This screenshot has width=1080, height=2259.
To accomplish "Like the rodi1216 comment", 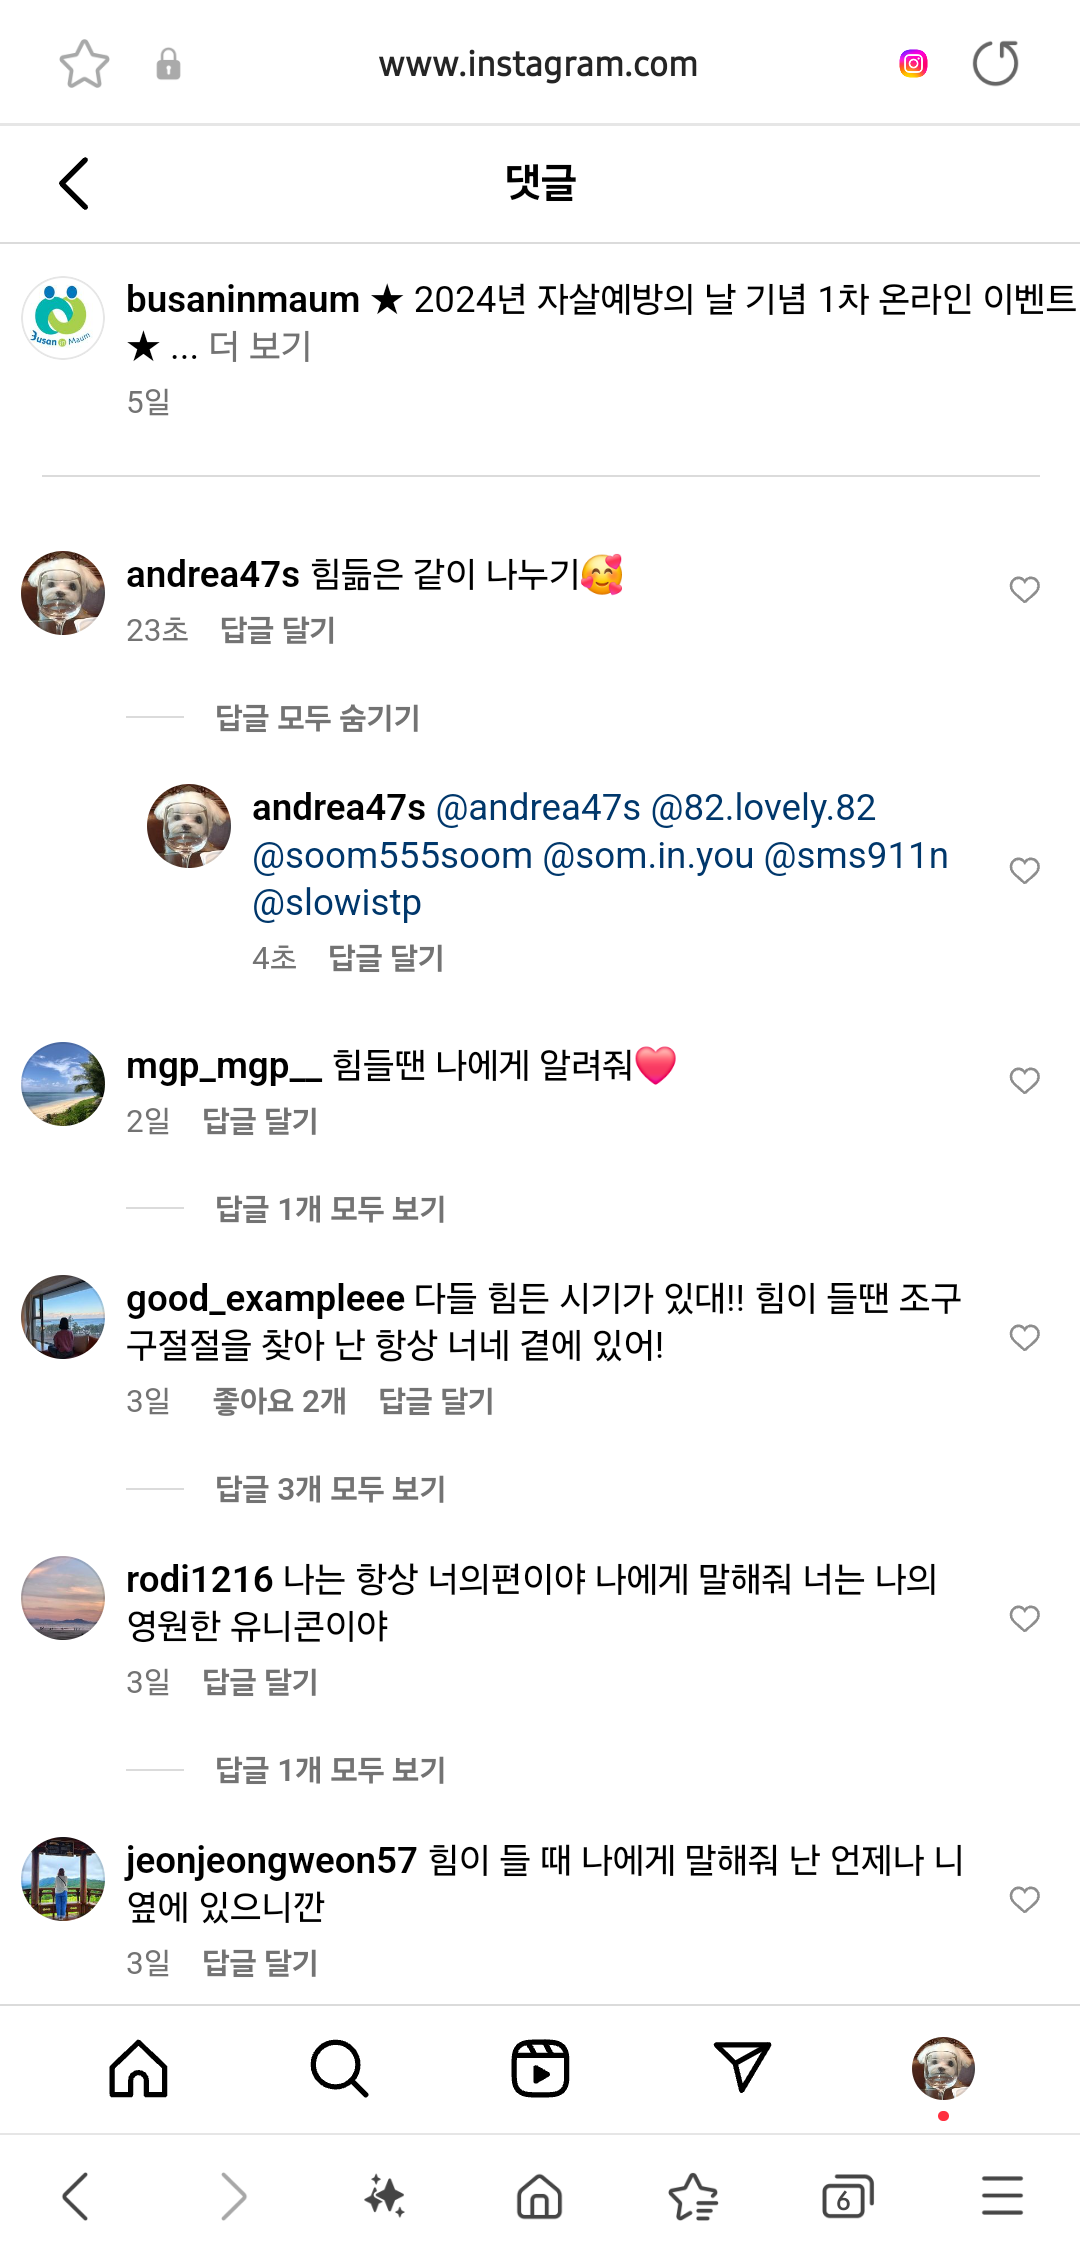I will tap(1024, 1619).
